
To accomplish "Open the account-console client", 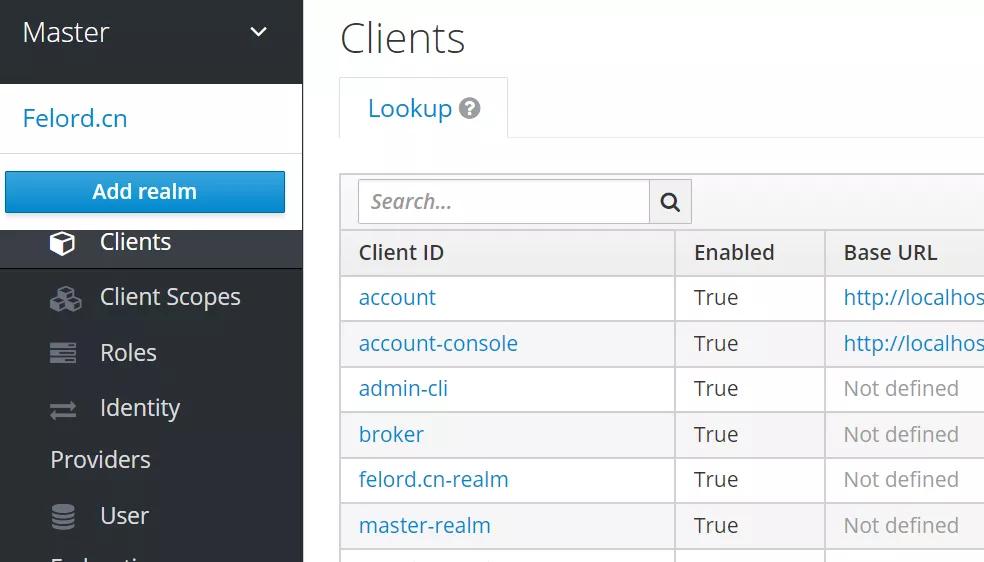I will [438, 344].
